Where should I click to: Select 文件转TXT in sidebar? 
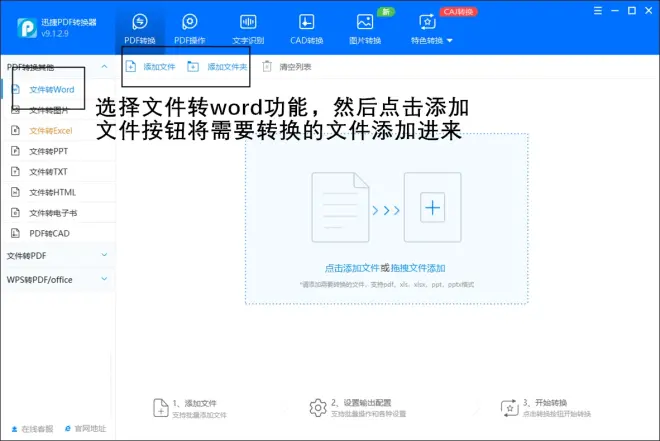58,172
